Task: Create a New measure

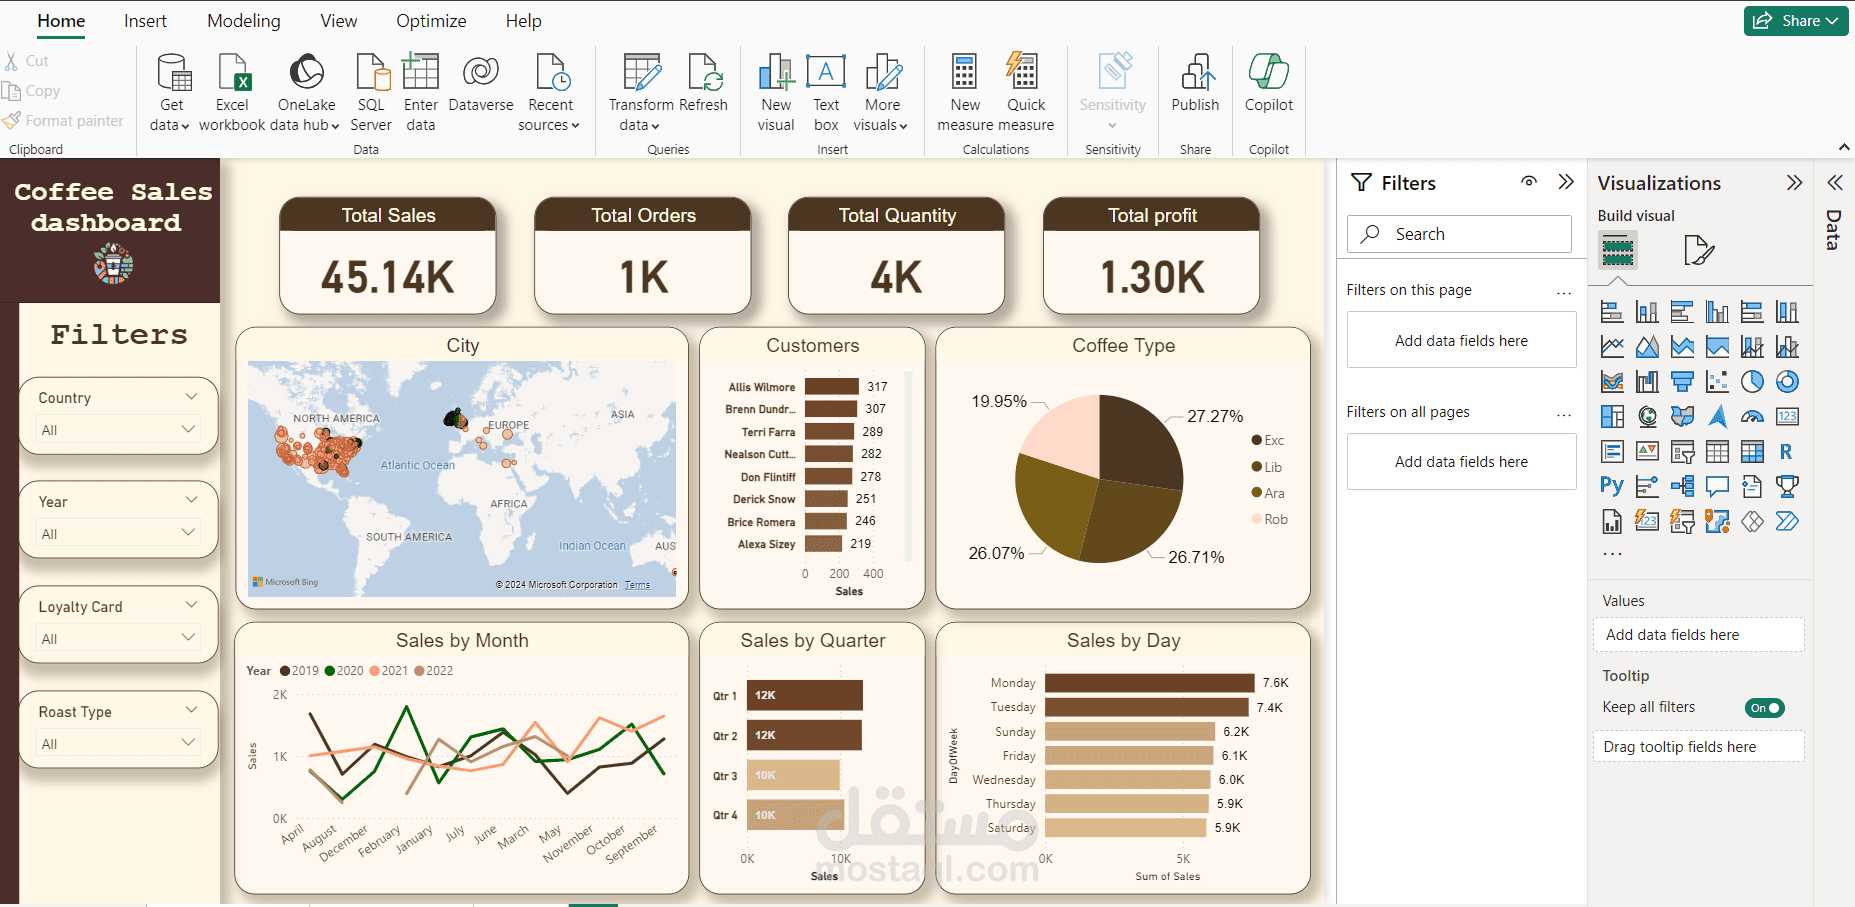Action: pyautogui.click(x=963, y=90)
